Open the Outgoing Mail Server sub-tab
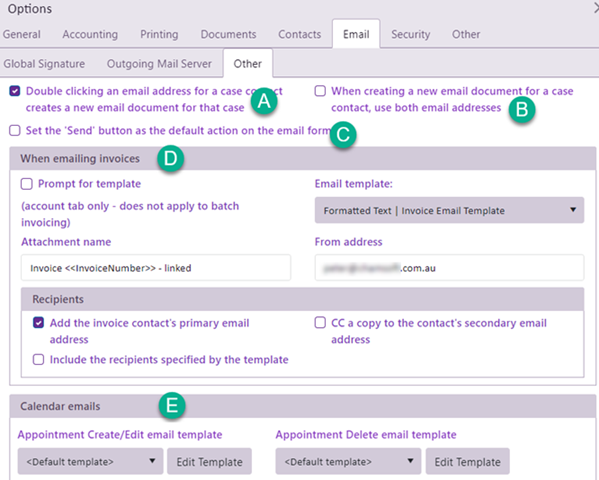The width and height of the screenshot is (599, 480). [x=159, y=64]
